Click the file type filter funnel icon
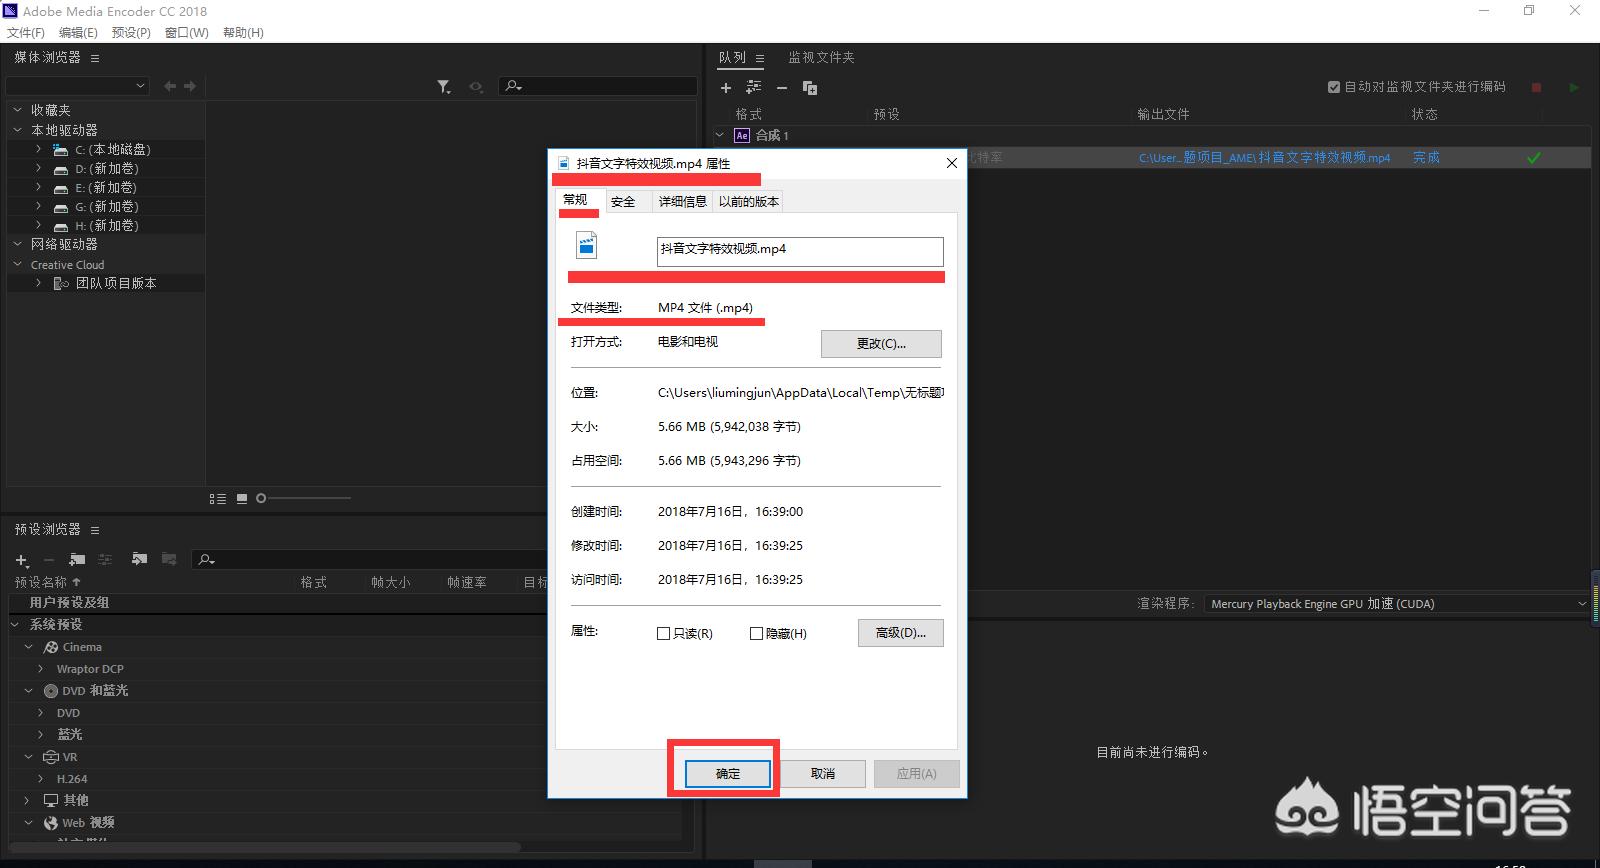 [x=444, y=87]
